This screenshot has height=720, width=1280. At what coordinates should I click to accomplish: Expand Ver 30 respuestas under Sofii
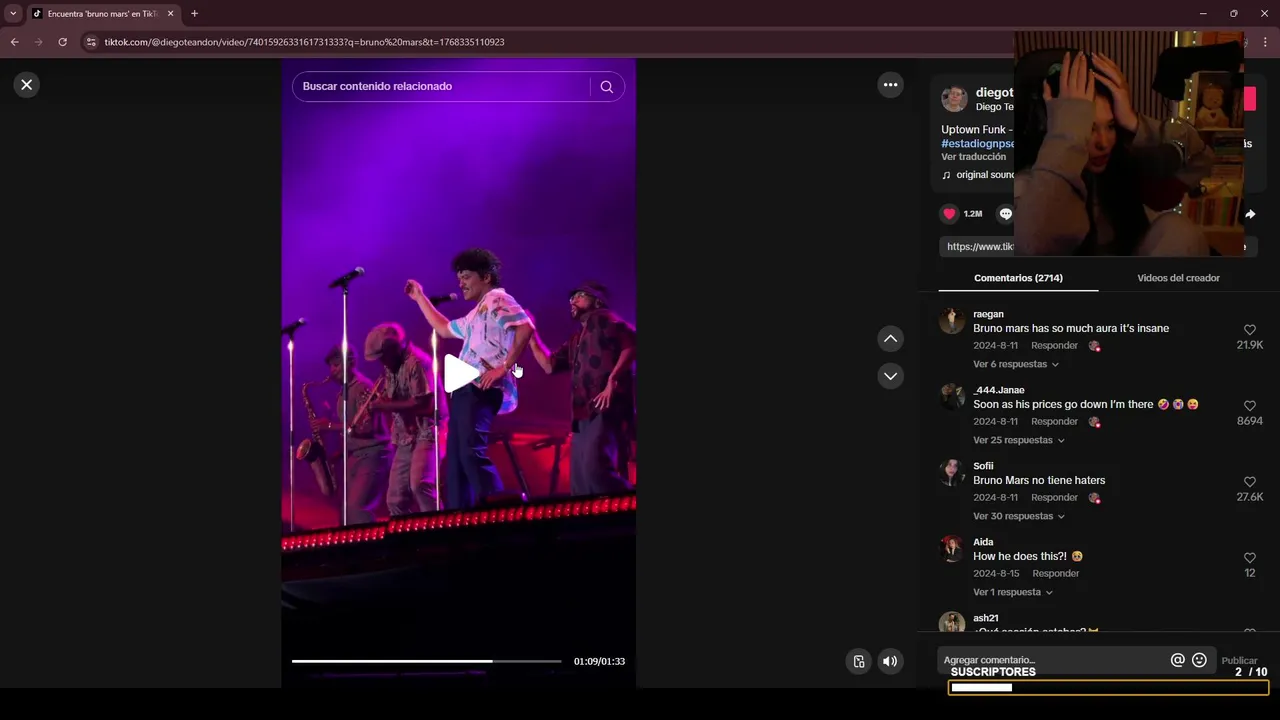coord(1019,516)
